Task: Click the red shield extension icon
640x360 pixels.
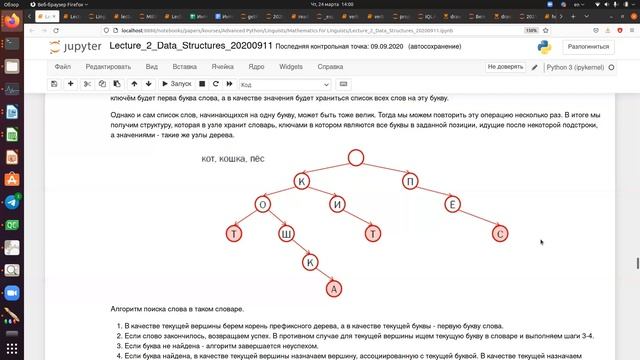Action: [620, 31]
